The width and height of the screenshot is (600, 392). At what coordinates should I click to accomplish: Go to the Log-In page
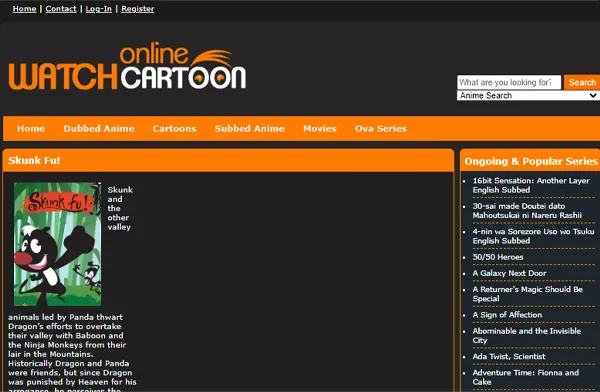[98, 9]
